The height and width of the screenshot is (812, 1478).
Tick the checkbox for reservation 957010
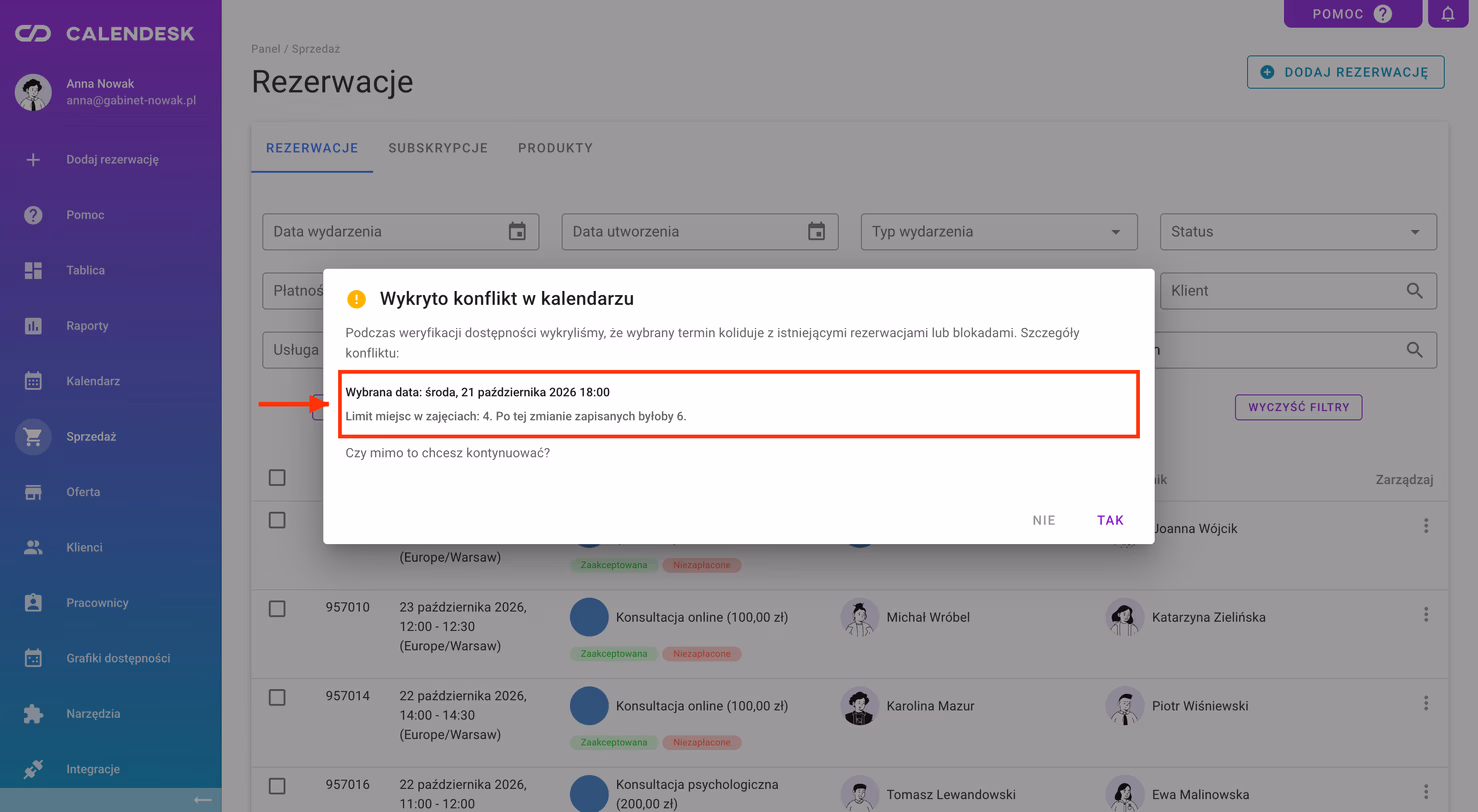pos(277,608)
